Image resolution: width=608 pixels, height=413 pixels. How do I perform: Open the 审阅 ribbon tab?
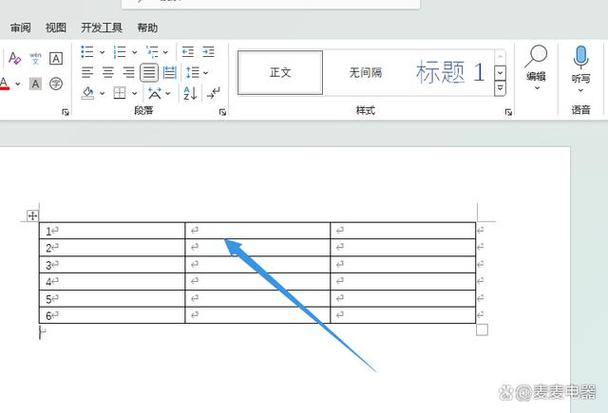click(x=21, y=28)
